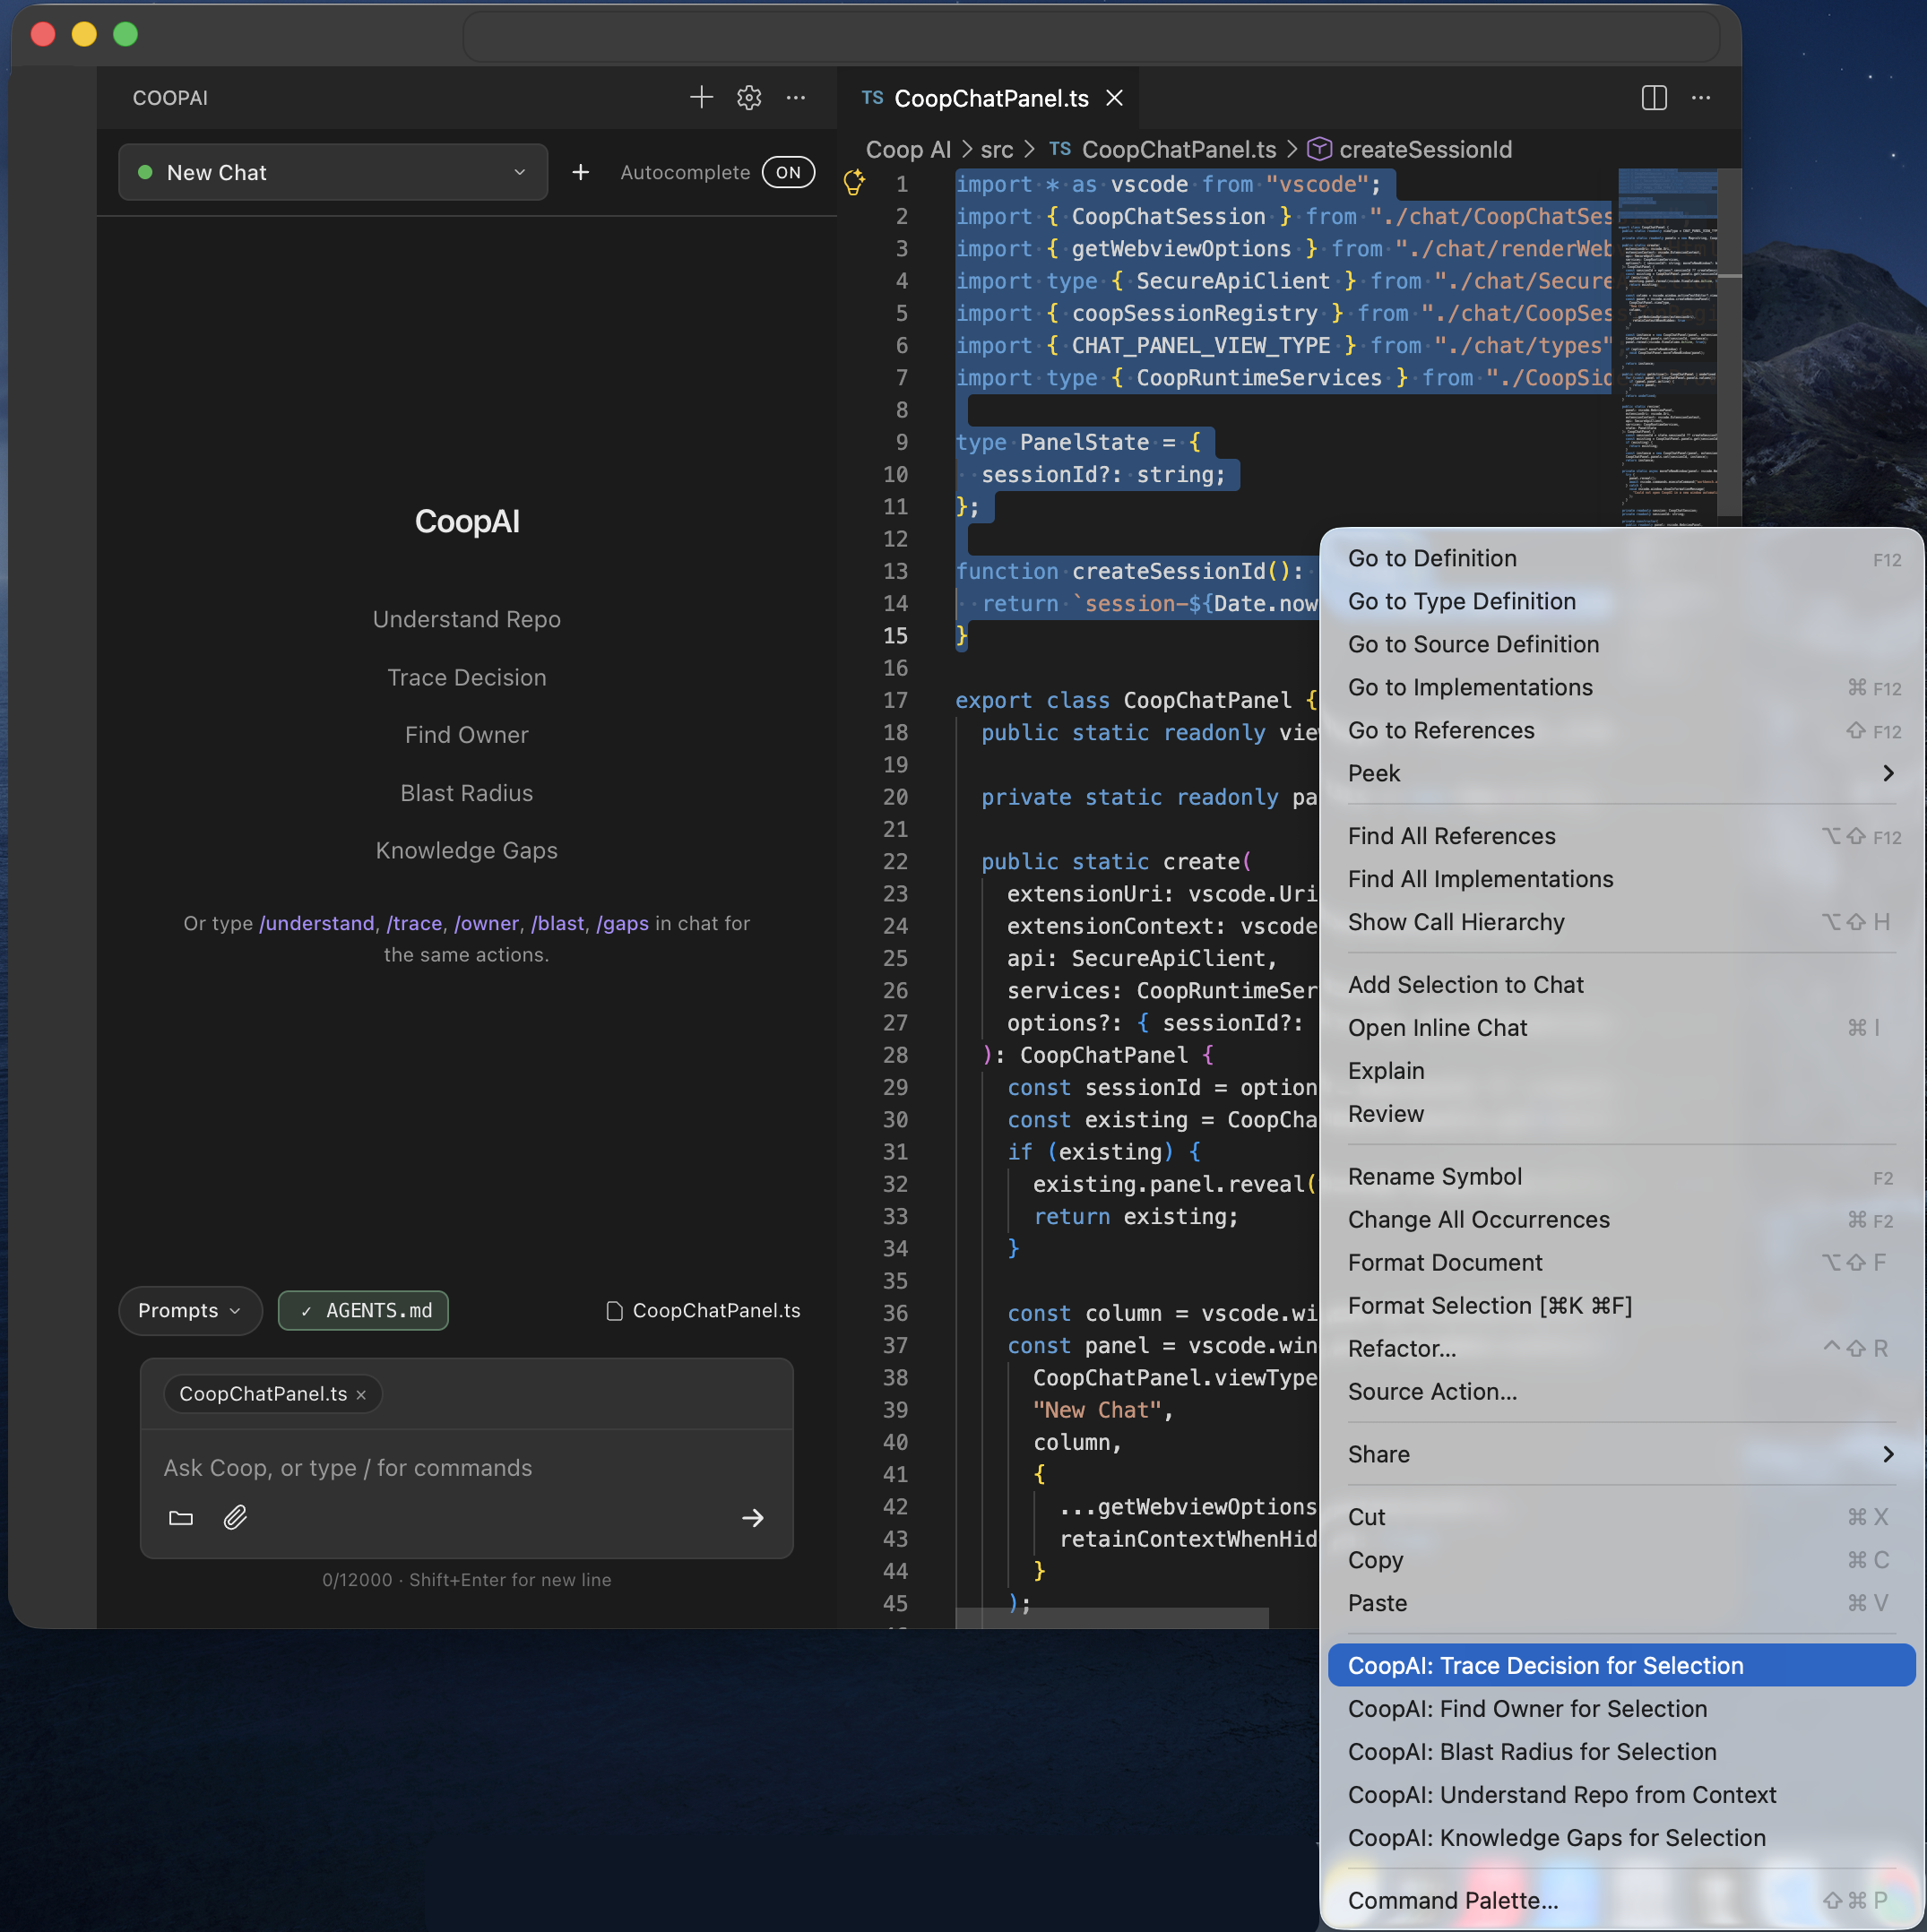Click the createSessionId symbol icon in the breadcrumb
Viewport: 1927px width, 1932px height.
coord(1319,149)
